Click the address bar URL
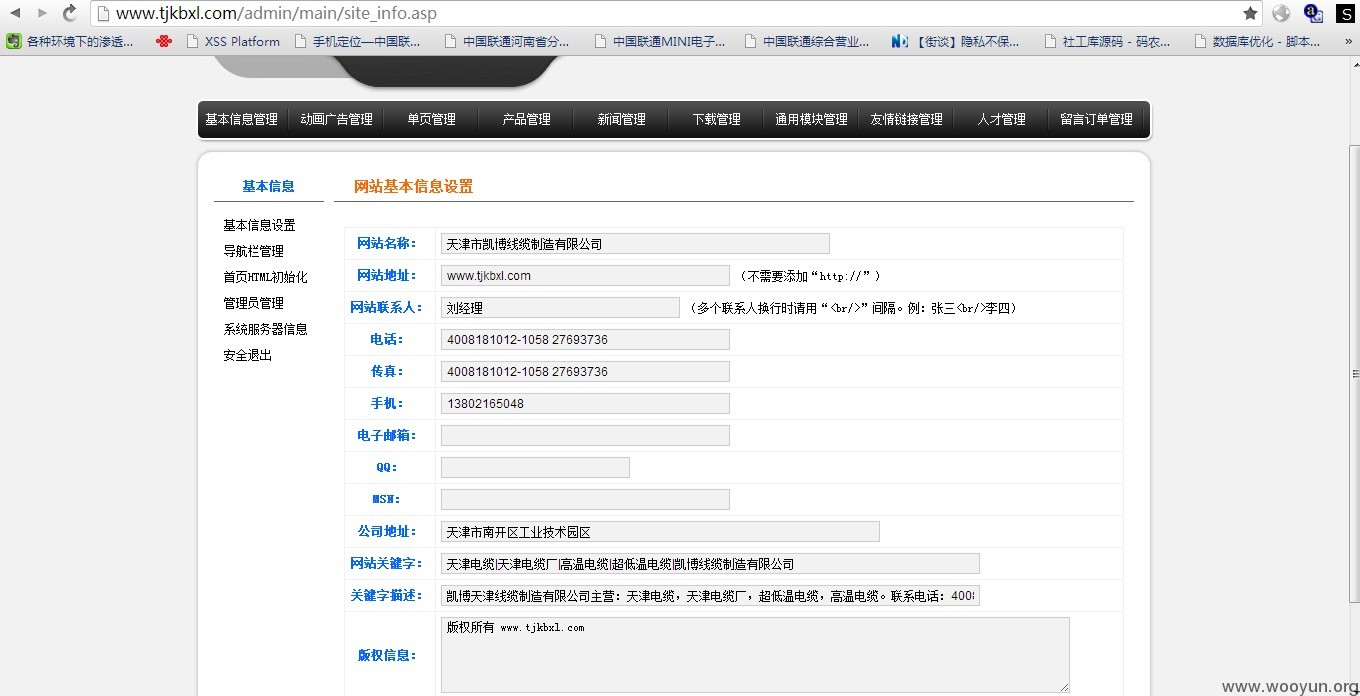Image resolution: width=1360 pixels, height=696 pixels. coord(276,13)
